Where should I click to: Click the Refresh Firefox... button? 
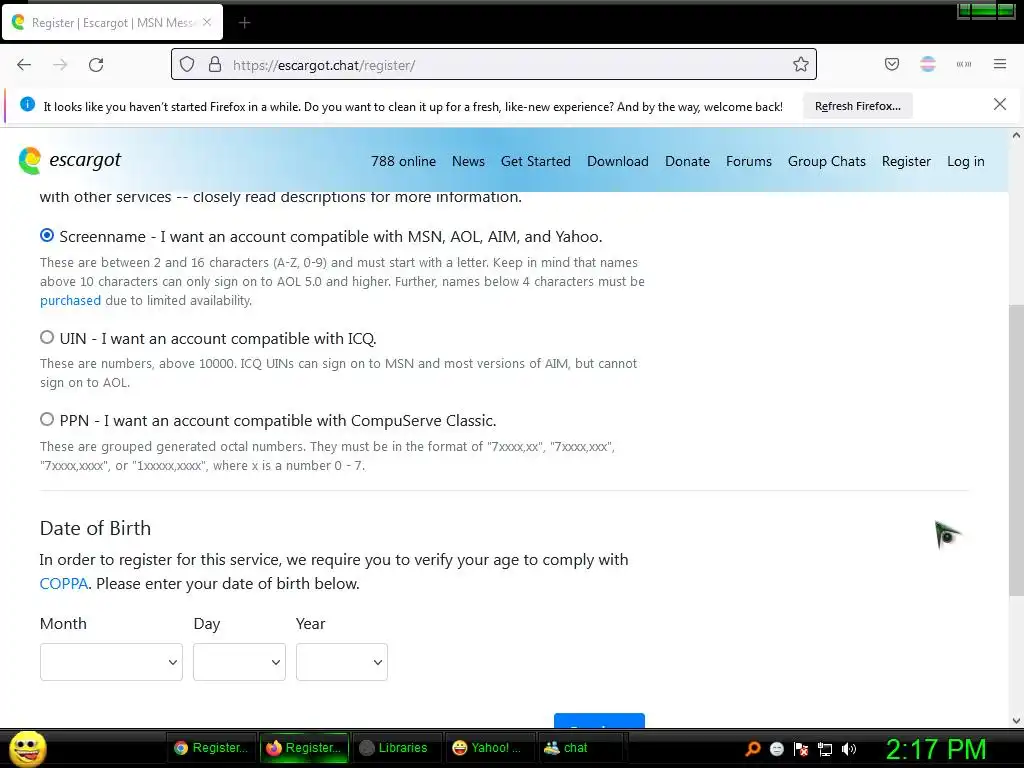[x=857, y=106]
